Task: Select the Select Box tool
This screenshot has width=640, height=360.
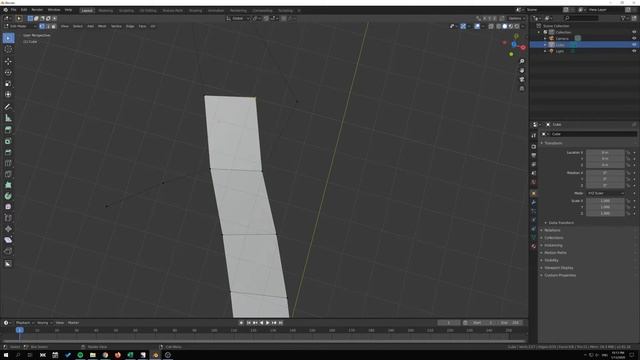Action: 8,38
